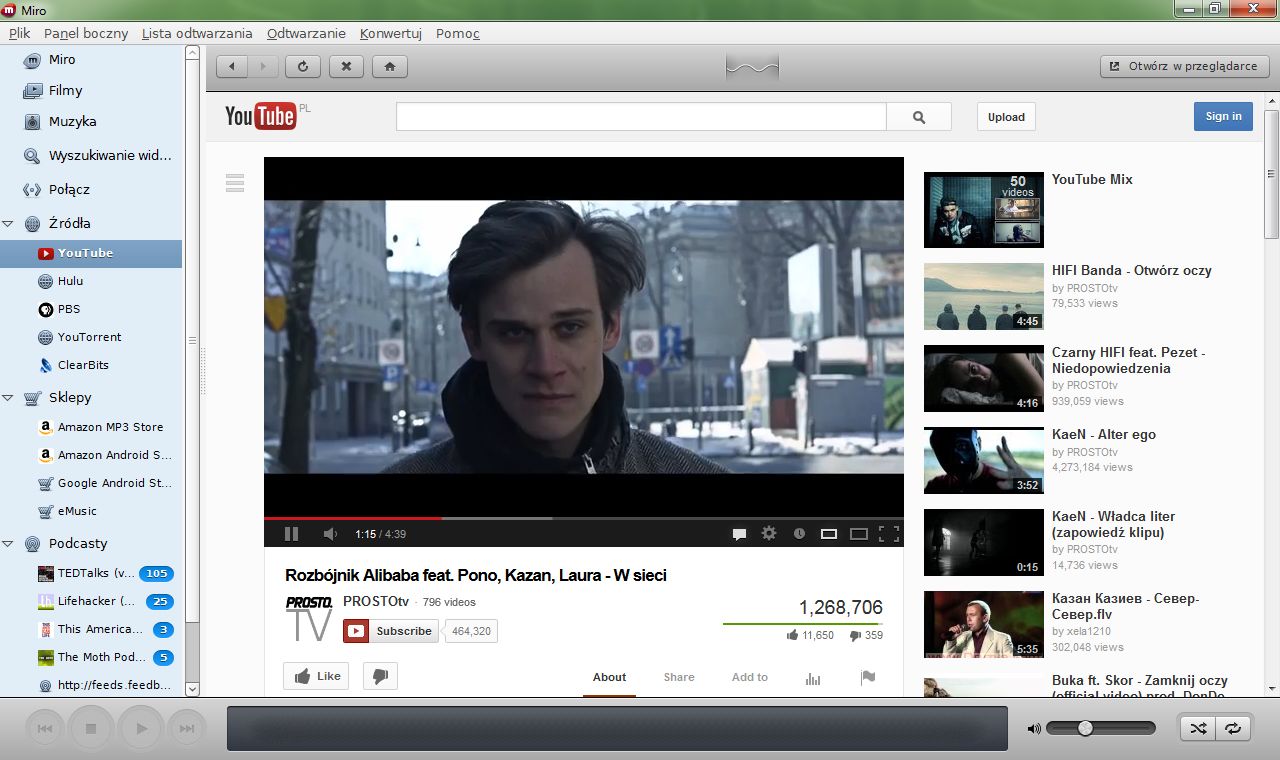Report video with flag icon
The image size is (1280, 760).
pos(868,677)
